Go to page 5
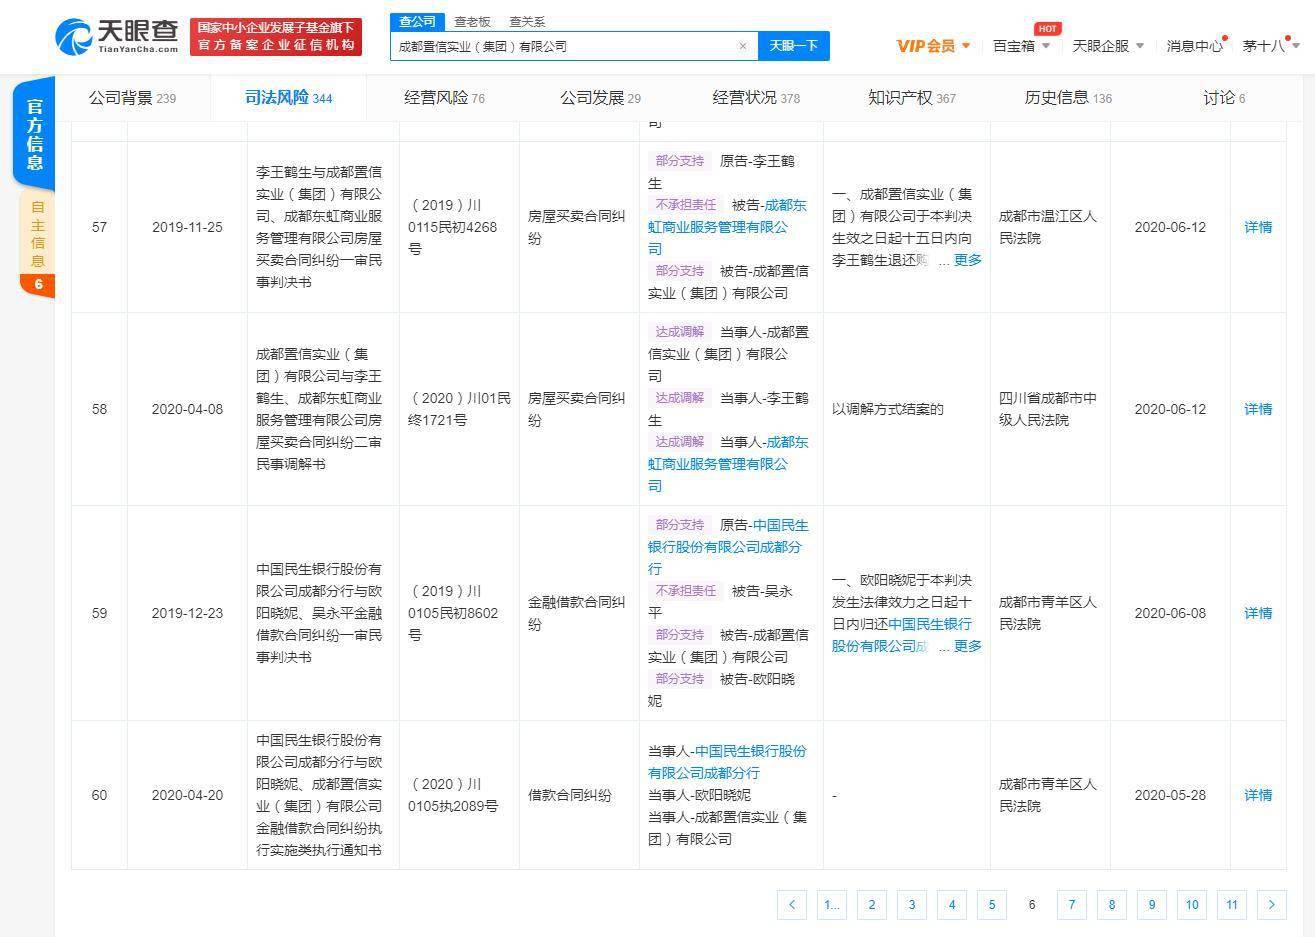 pyautogui.click(x=991, y=904)
